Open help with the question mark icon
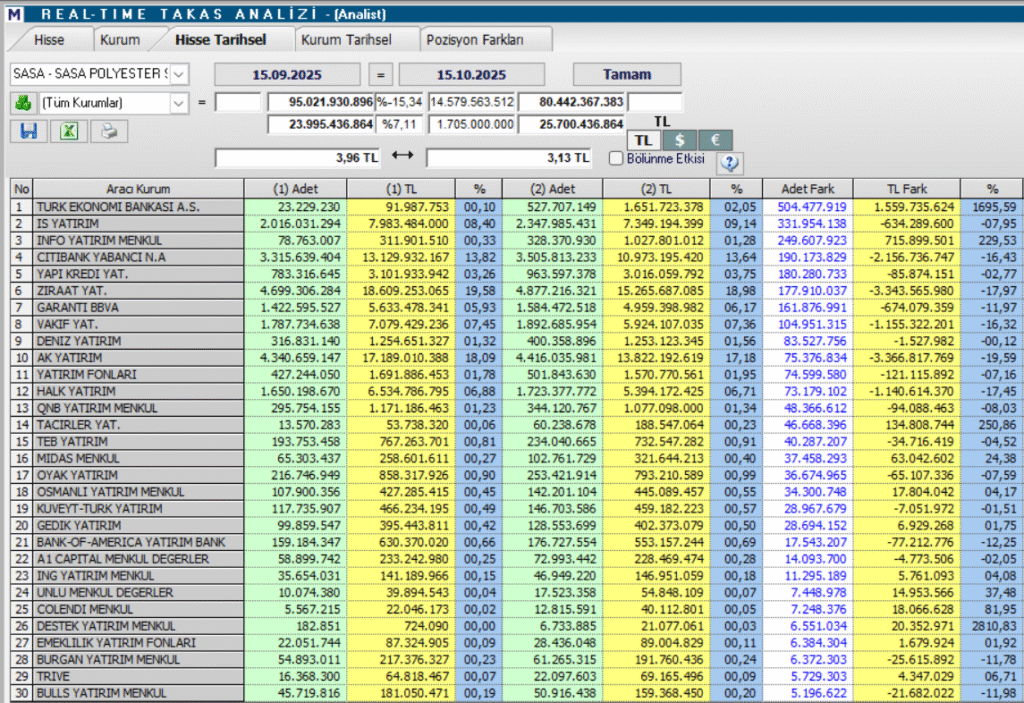 pos(729,162)
